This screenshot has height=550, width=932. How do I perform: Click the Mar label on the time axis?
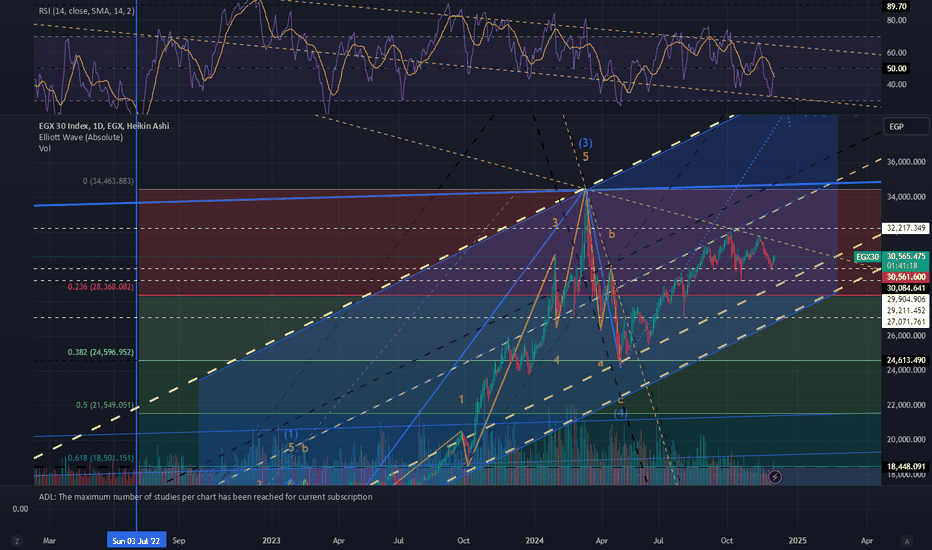click(x=49, y=541)
